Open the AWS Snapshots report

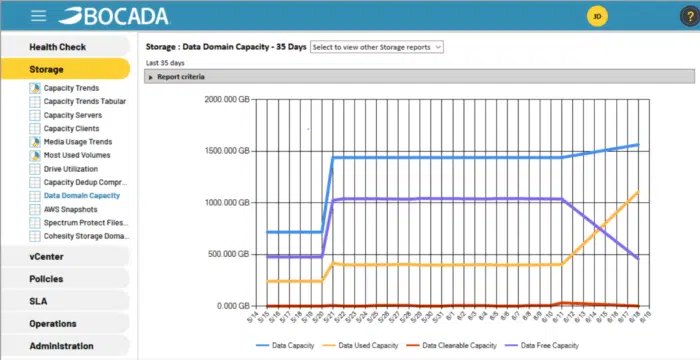pyautogui.click(x=71, y=209)
